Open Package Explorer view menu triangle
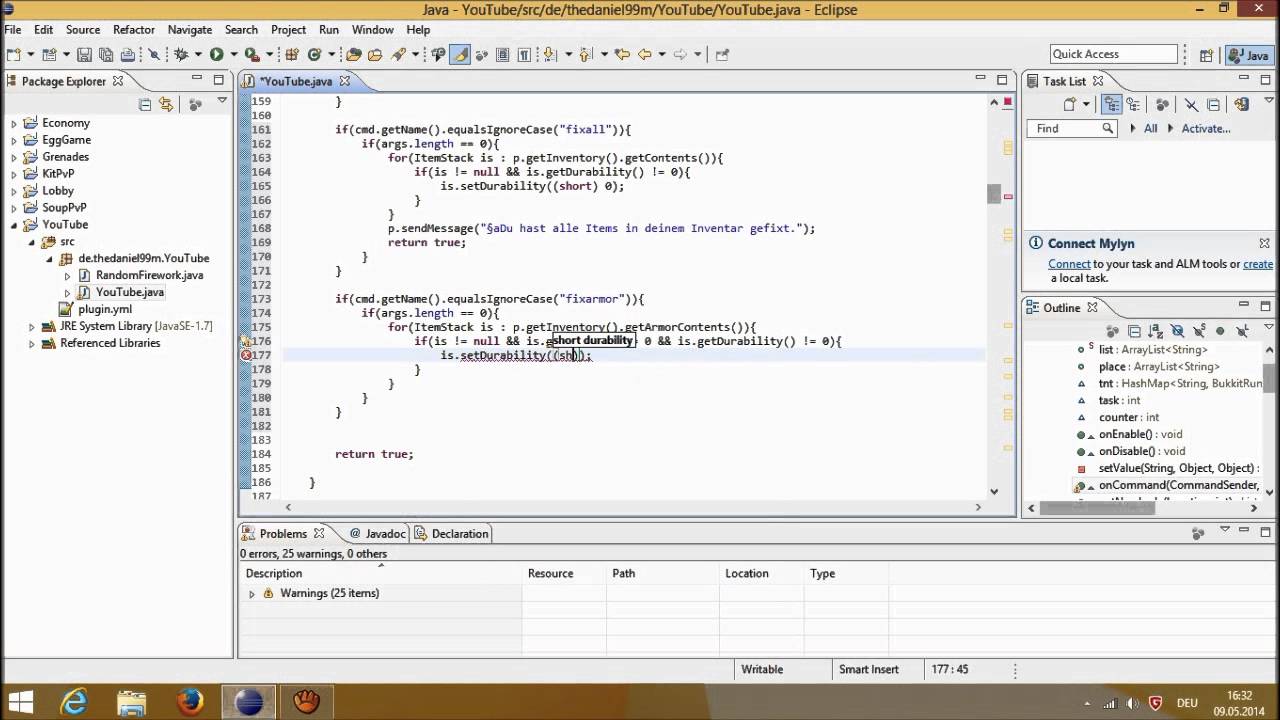Screen dimensions: 1280x720 (x=222, y=102)
